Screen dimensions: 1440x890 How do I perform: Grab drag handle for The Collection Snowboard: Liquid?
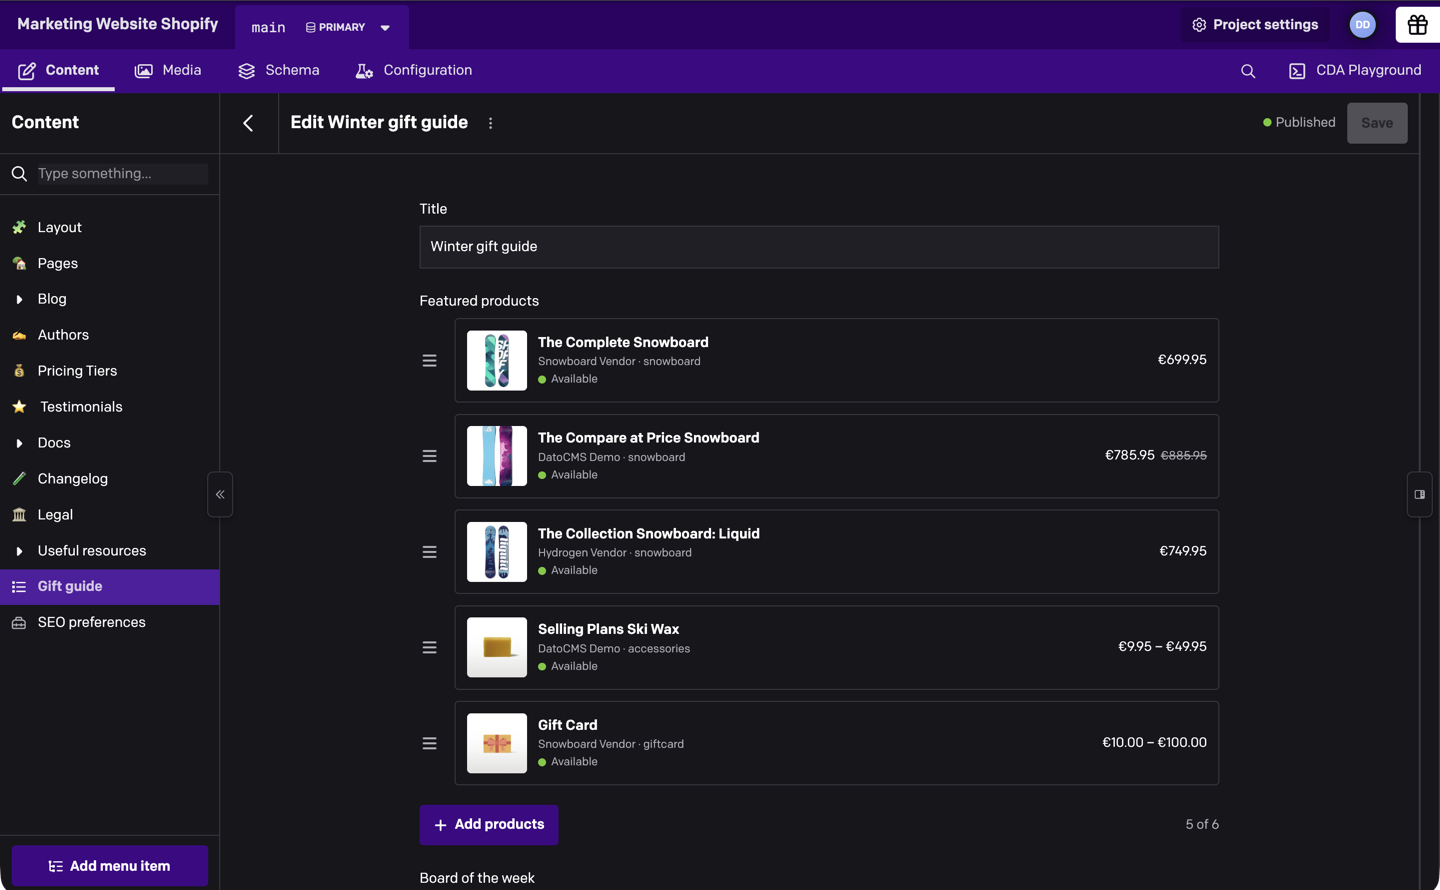pos(429,552)
